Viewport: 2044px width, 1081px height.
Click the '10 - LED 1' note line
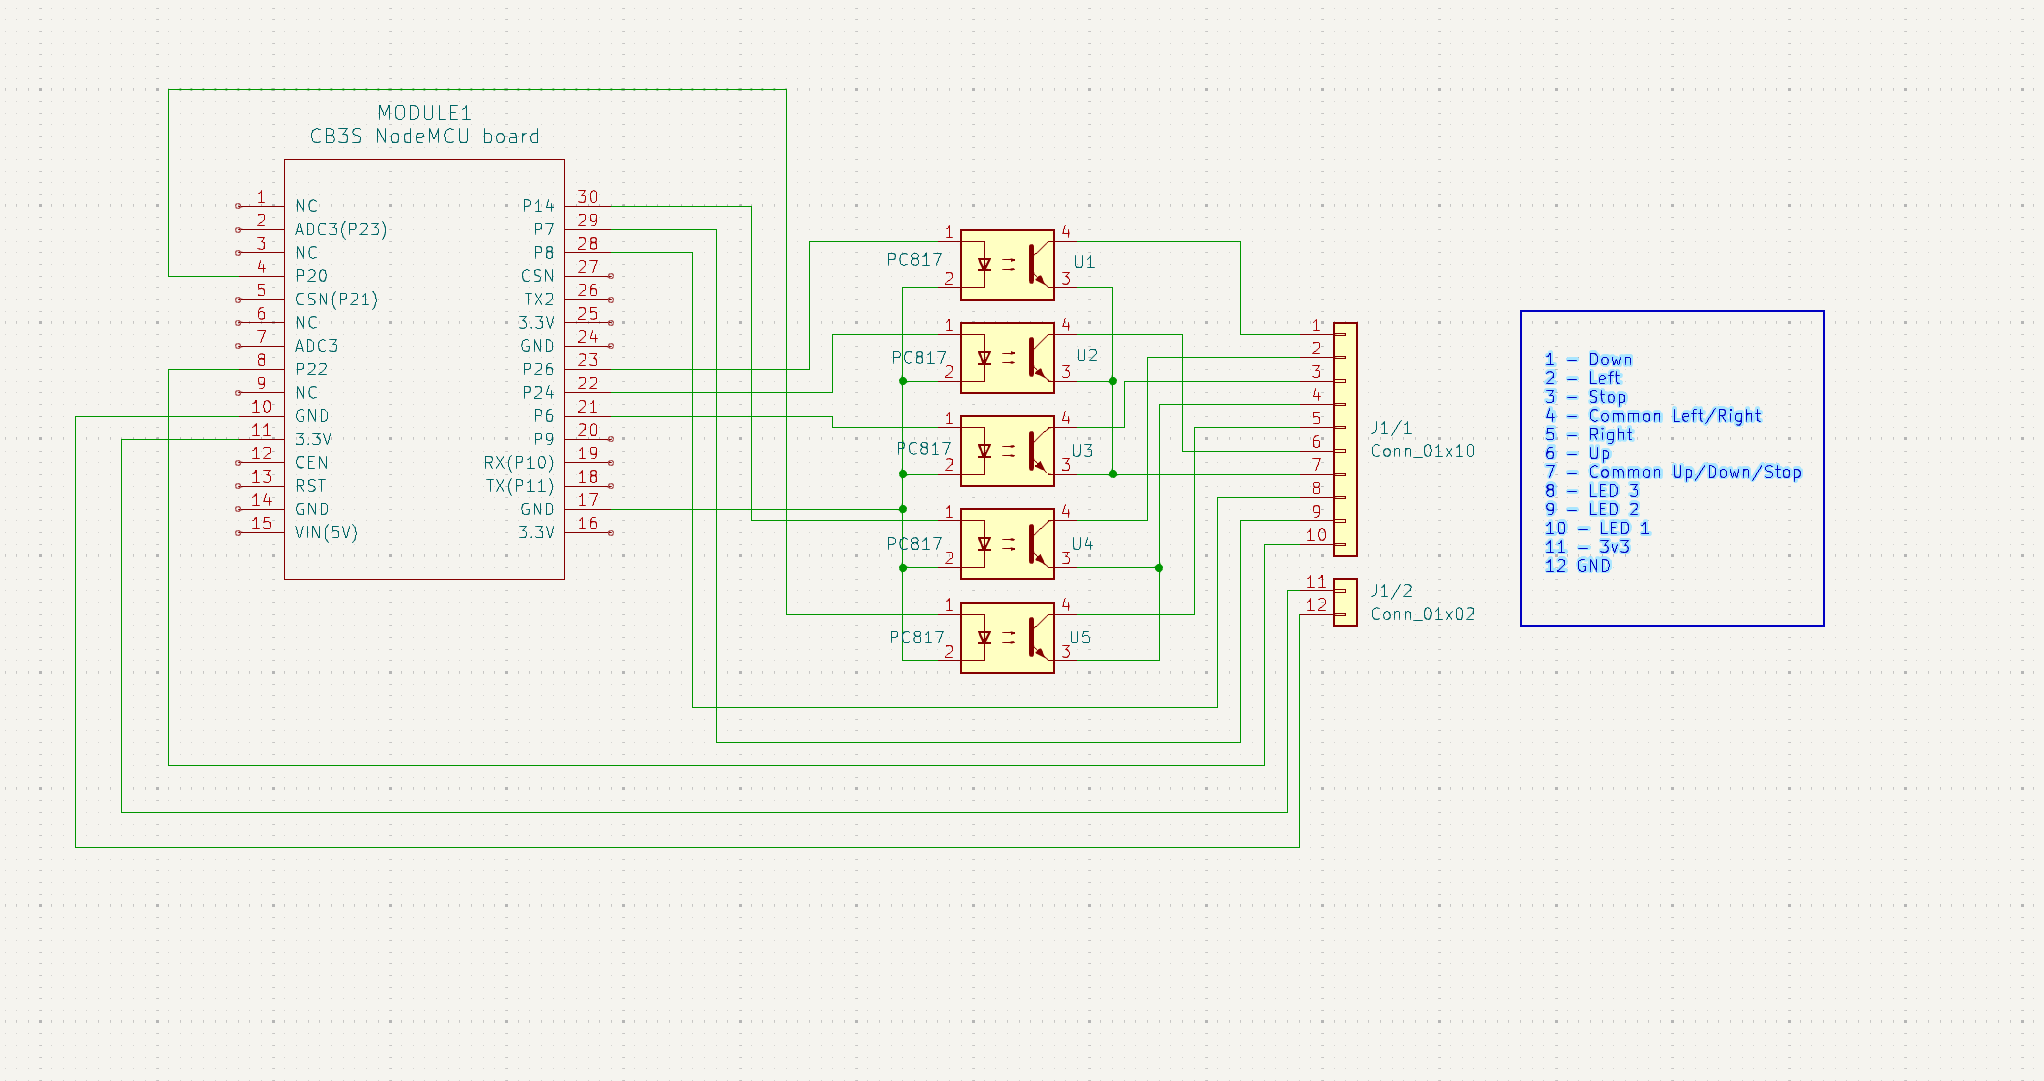click(1597, 528)
